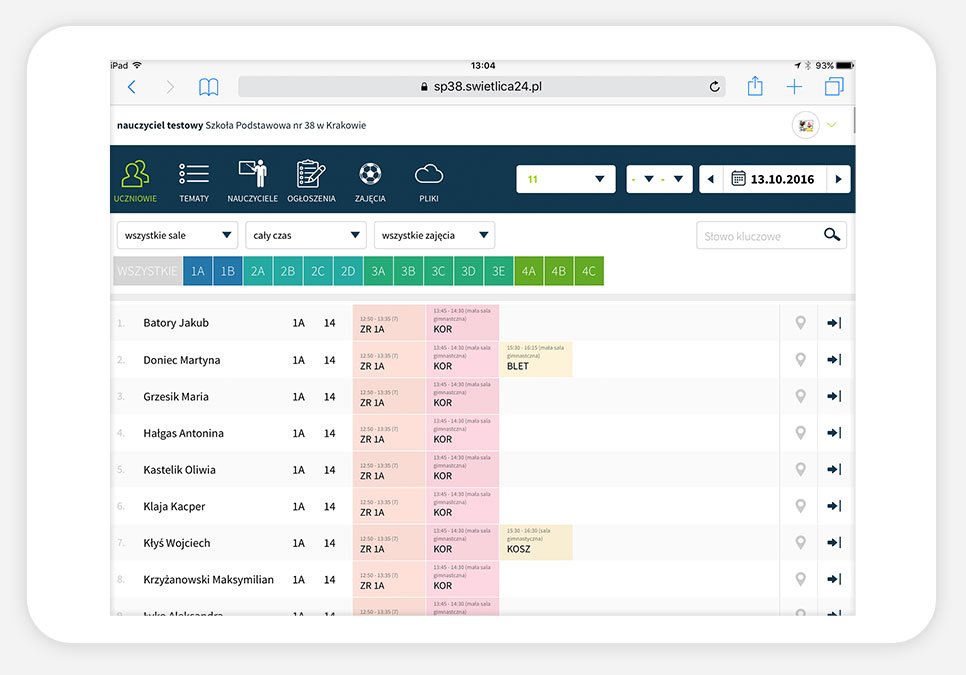The image size is (966, 675).
Task: Open the wszystkie sale dropdown
Action: (x=177, y=235)
